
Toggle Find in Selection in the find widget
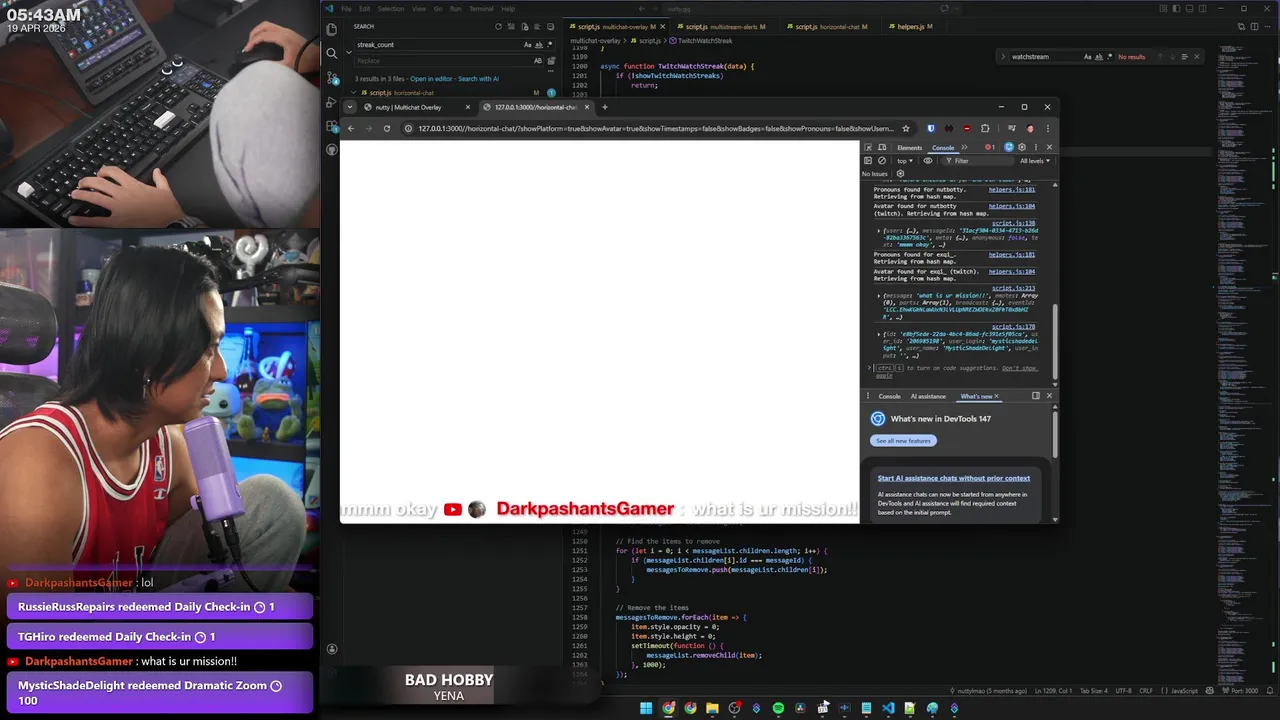pyautogui.click(x=1183, y=57)
